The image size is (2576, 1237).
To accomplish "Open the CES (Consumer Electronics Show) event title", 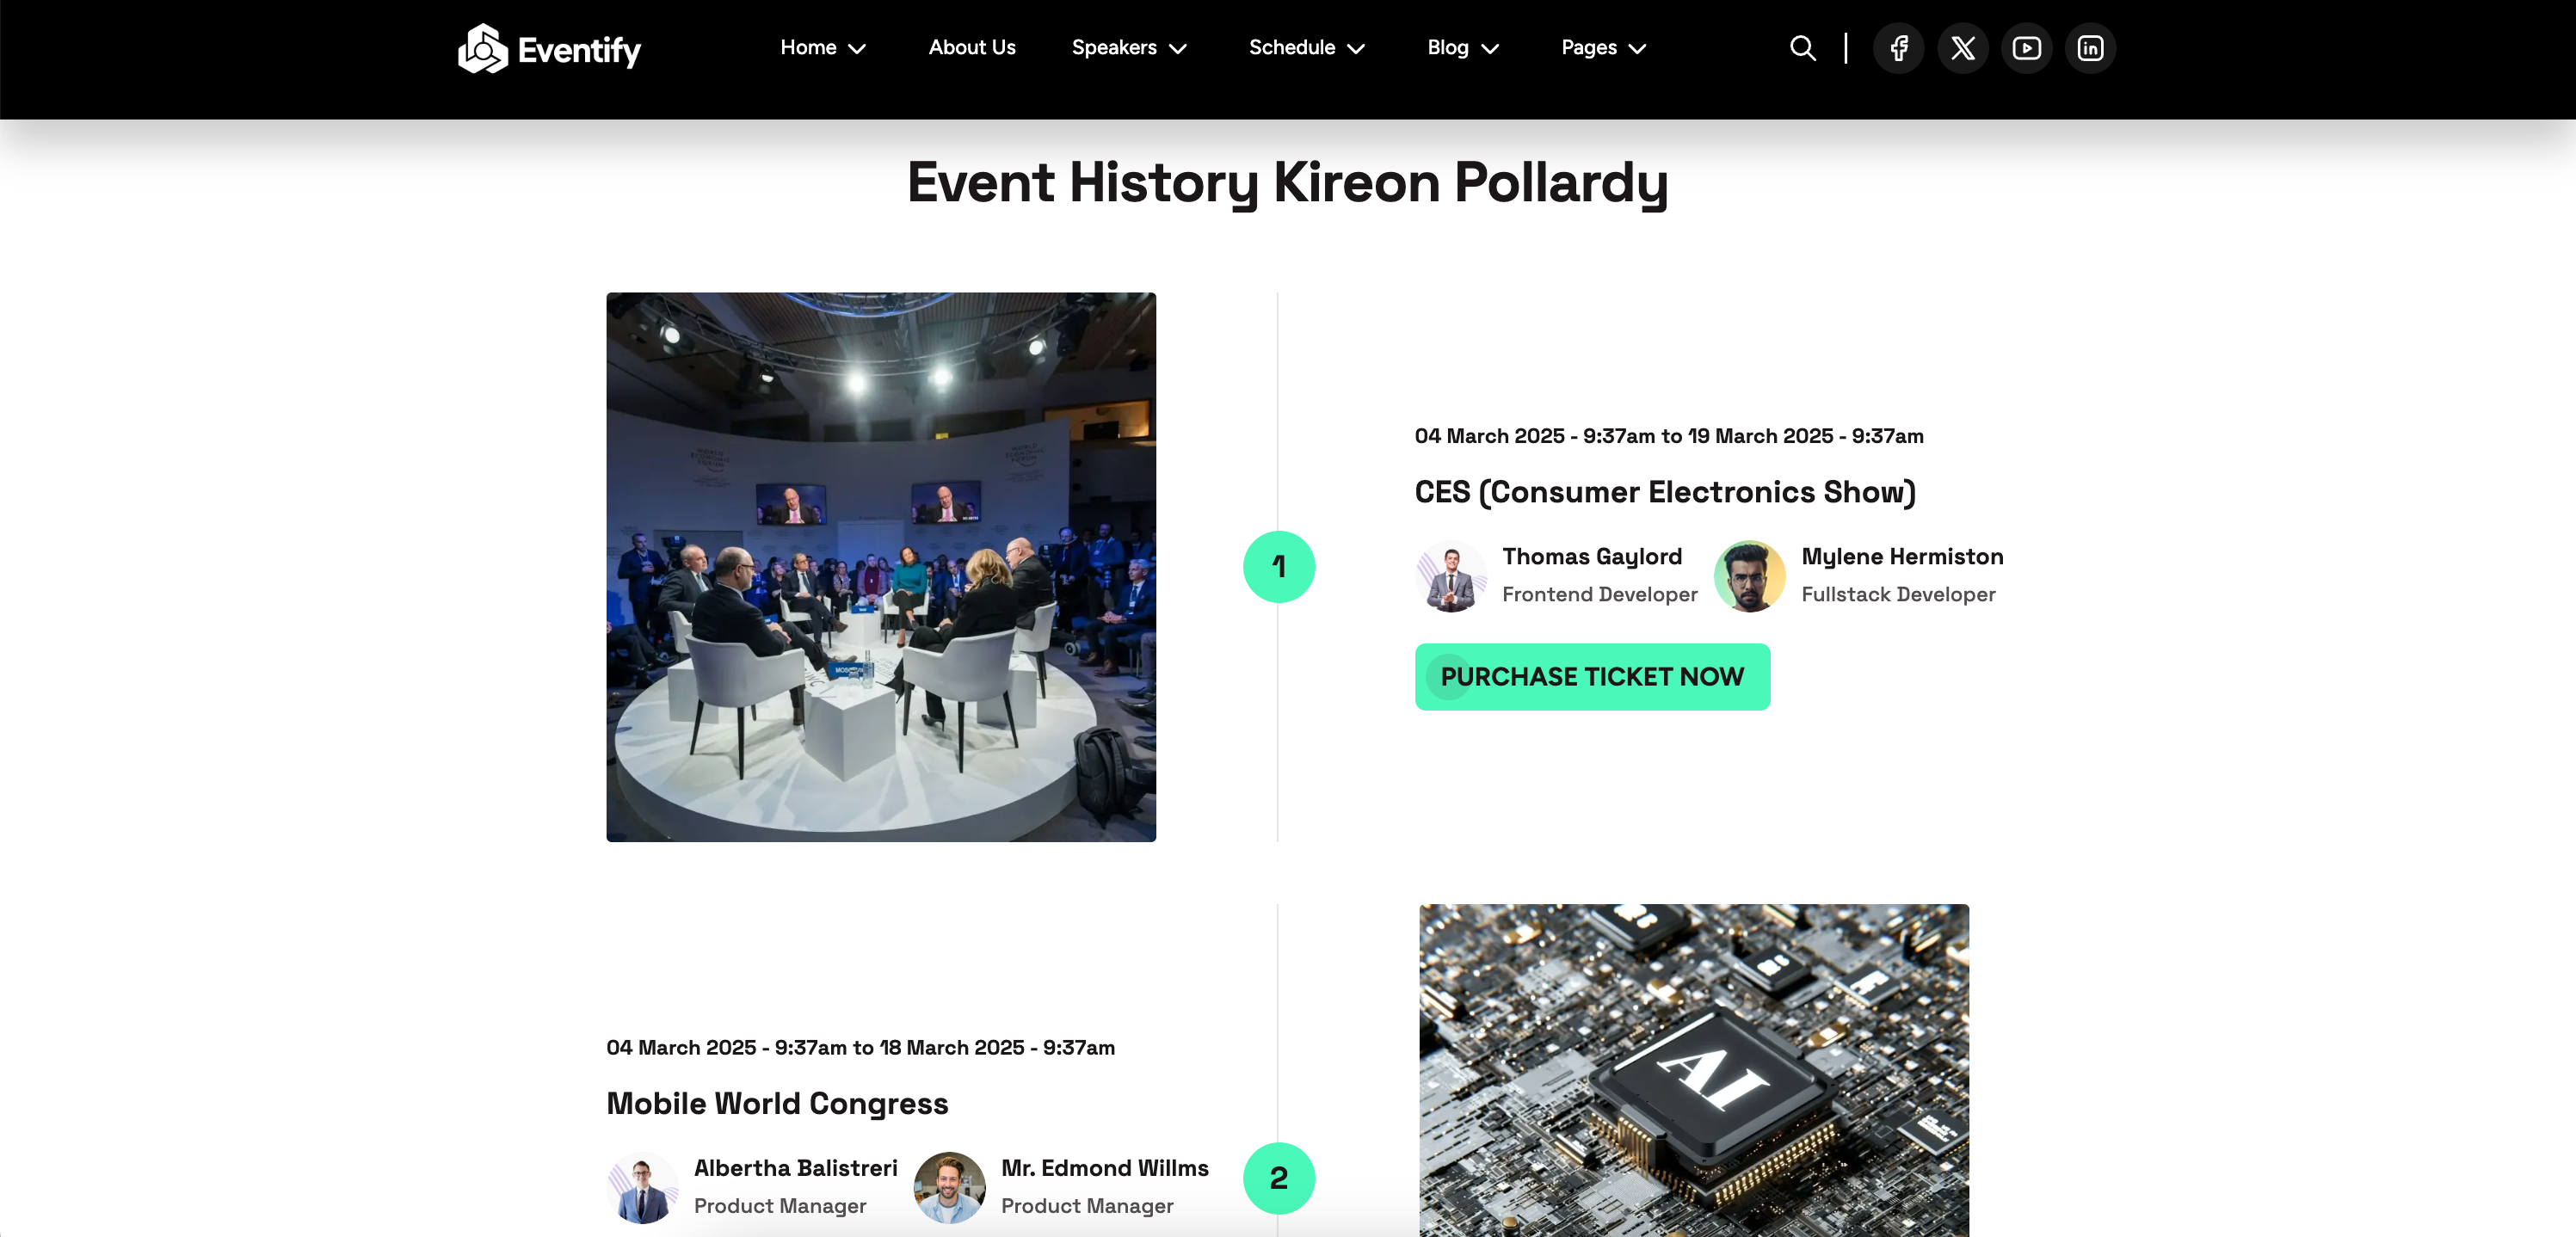I will tap(1665, 492).
